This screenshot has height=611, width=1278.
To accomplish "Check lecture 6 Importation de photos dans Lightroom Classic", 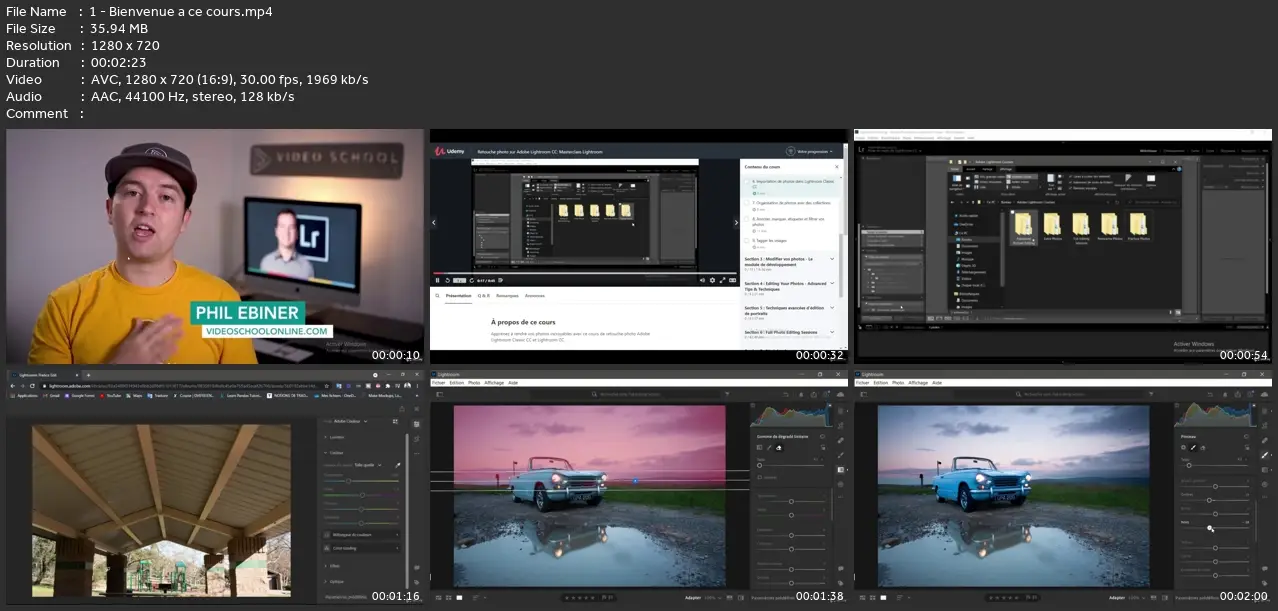I will coord(748,182).
